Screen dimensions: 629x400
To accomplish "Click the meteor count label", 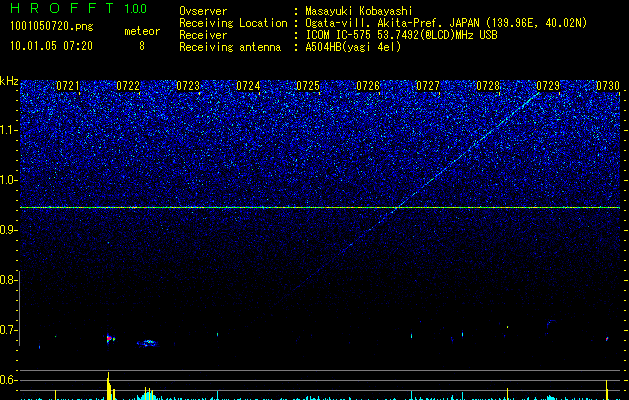I will [x=142, y=31].
